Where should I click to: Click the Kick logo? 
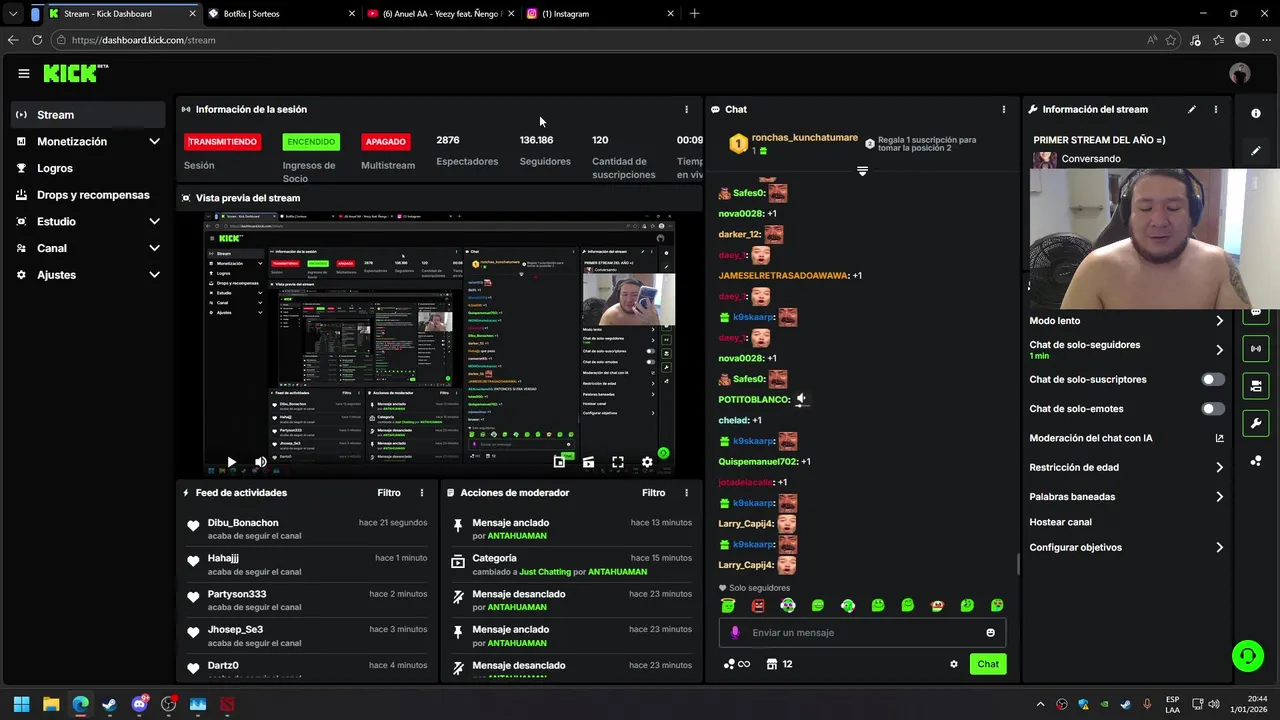[75, 73]
